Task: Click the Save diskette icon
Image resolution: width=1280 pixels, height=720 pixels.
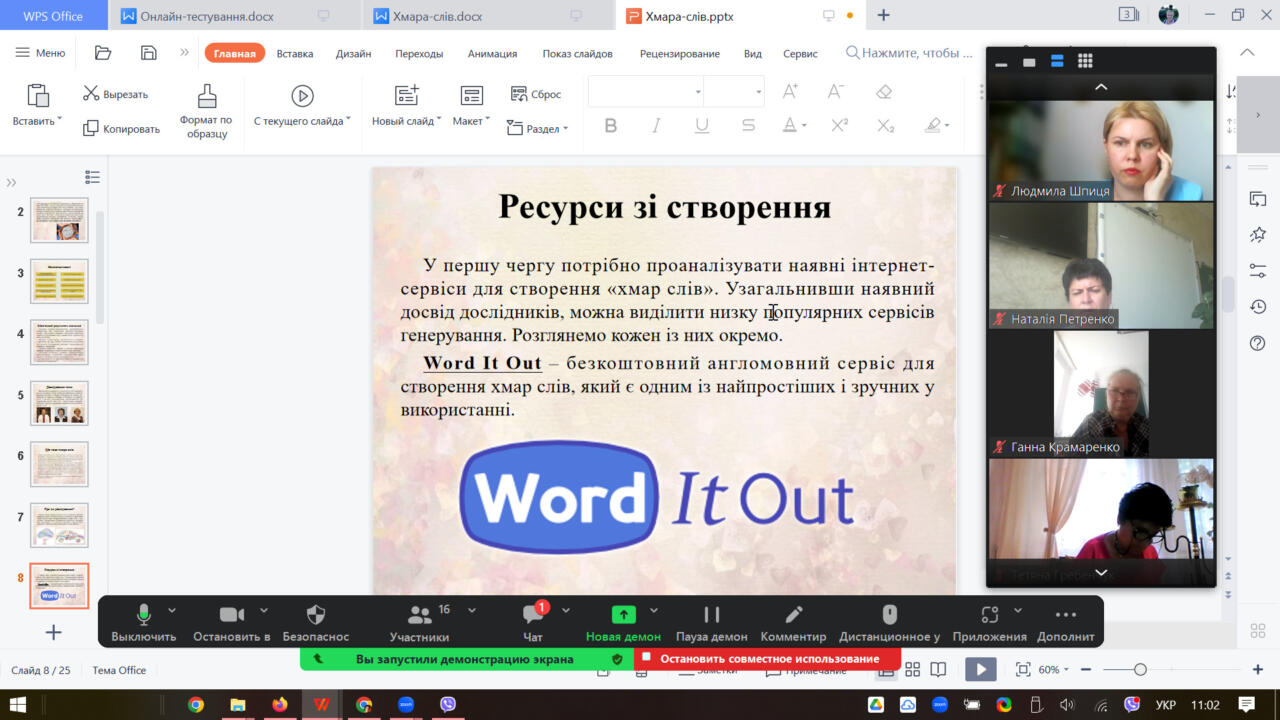Action: tap(149, 53)
